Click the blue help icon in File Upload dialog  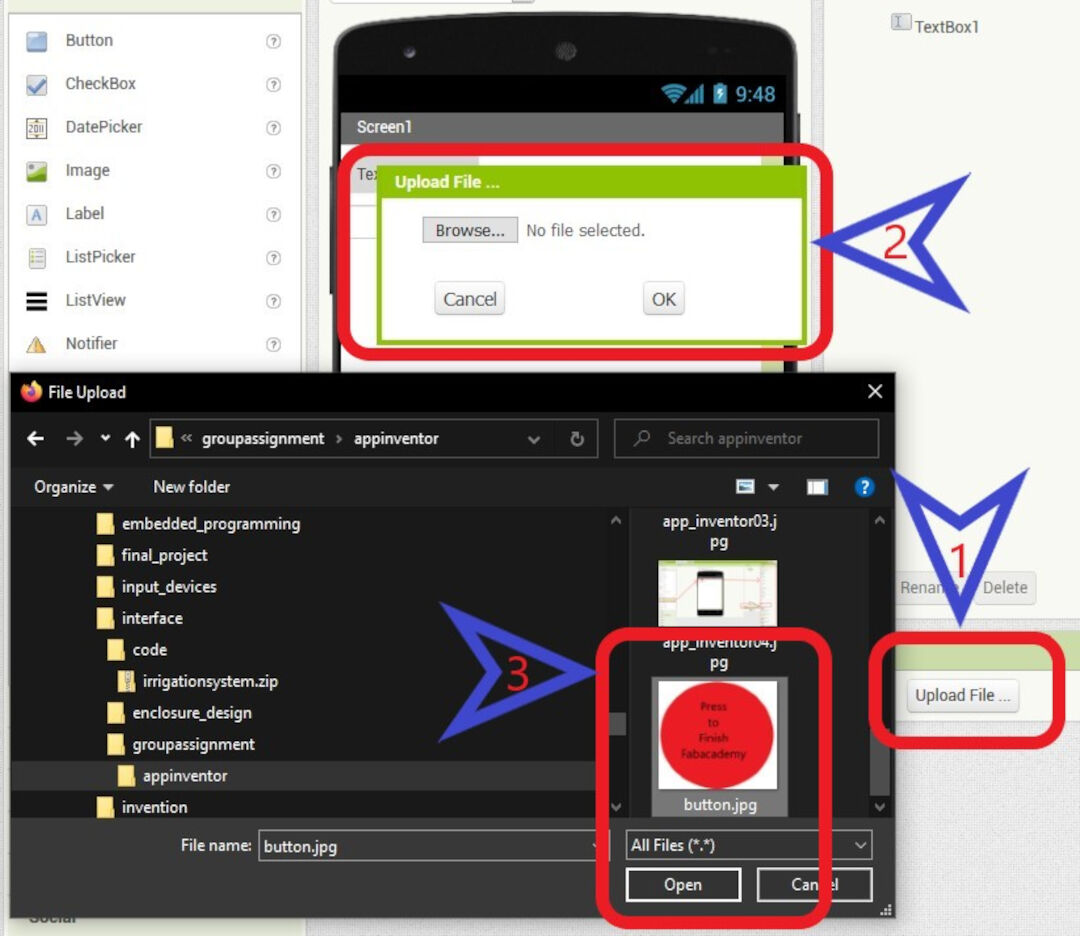(x=865, y=487)
